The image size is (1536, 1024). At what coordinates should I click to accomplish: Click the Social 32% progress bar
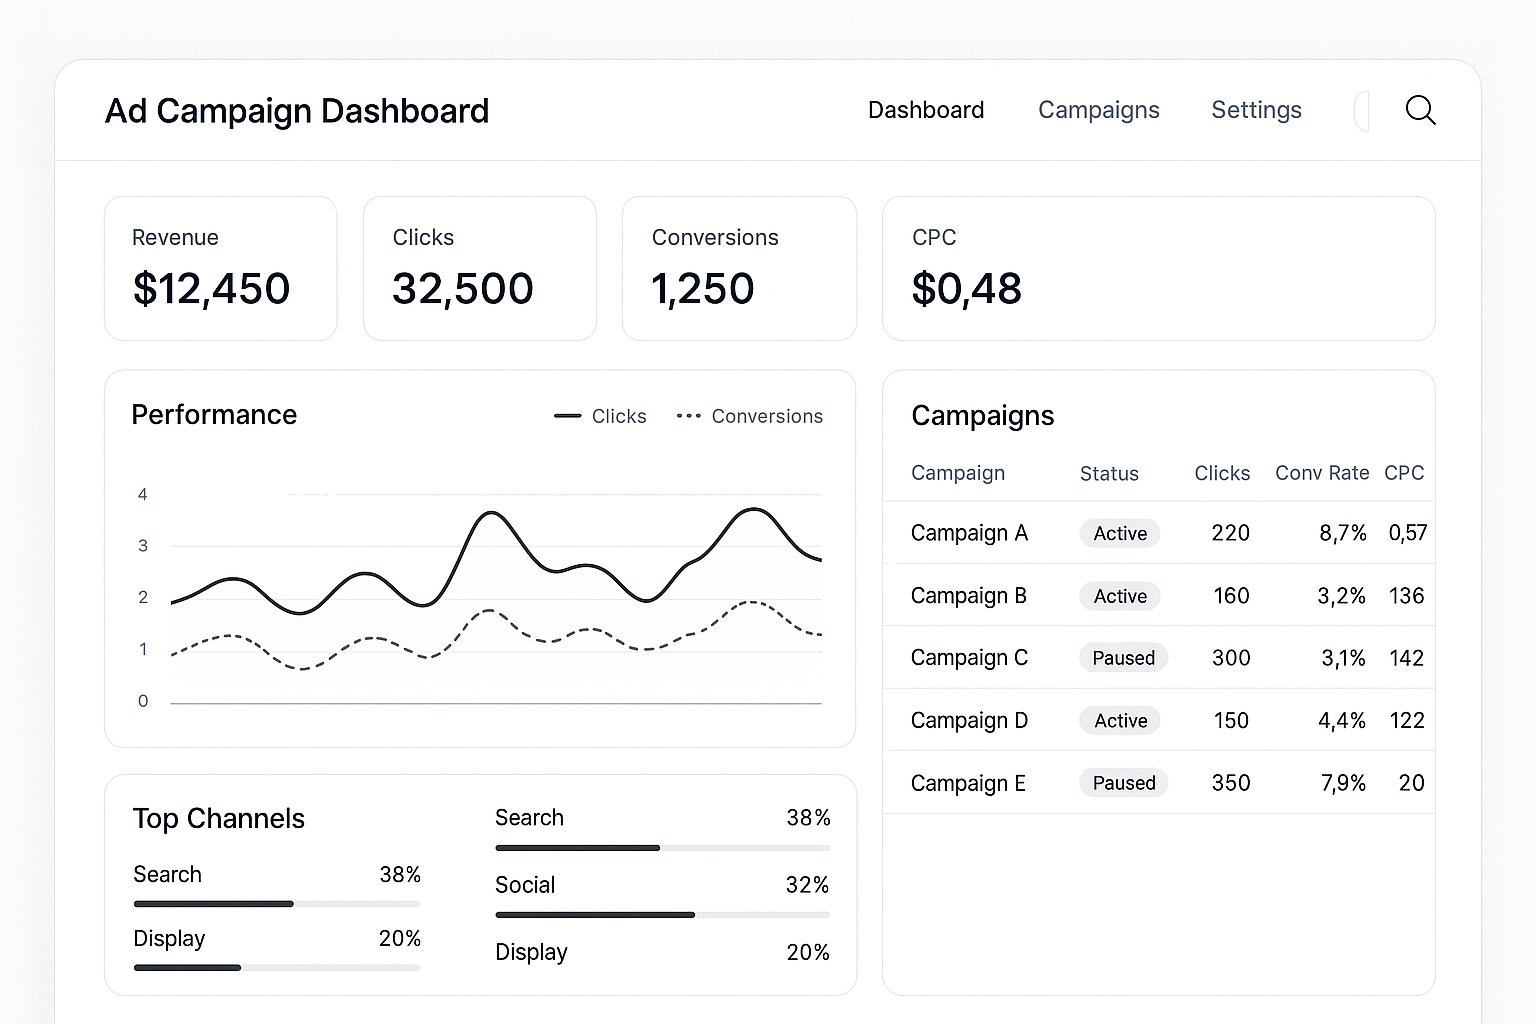tap(662, 914)
